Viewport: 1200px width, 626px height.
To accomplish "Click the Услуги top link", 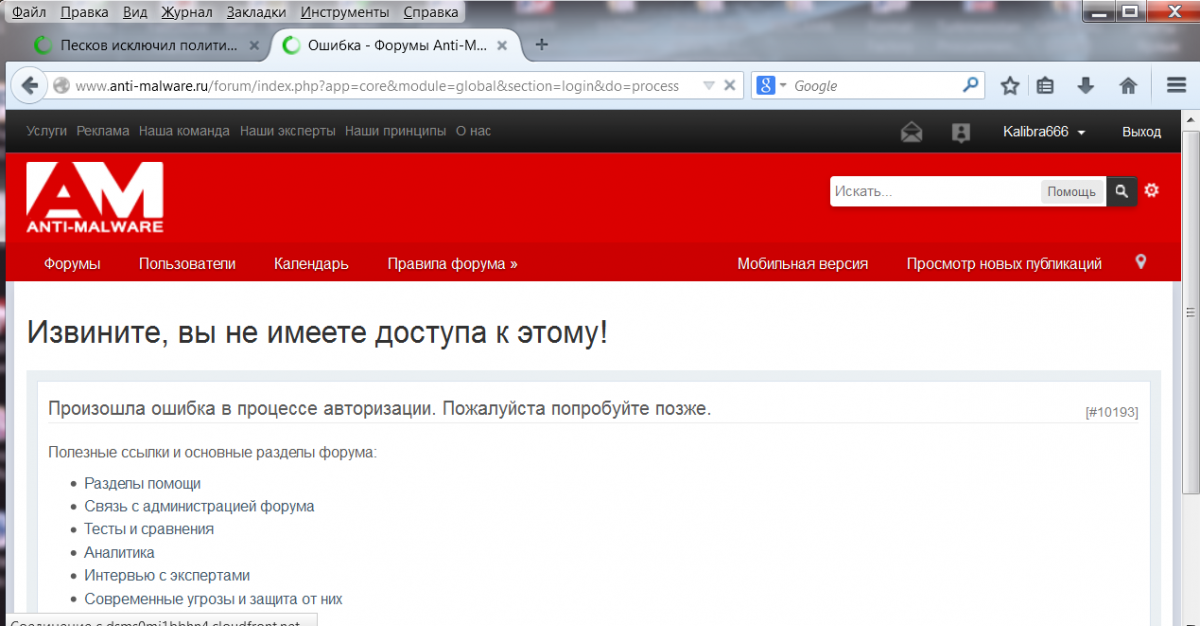I will [47, 131].
